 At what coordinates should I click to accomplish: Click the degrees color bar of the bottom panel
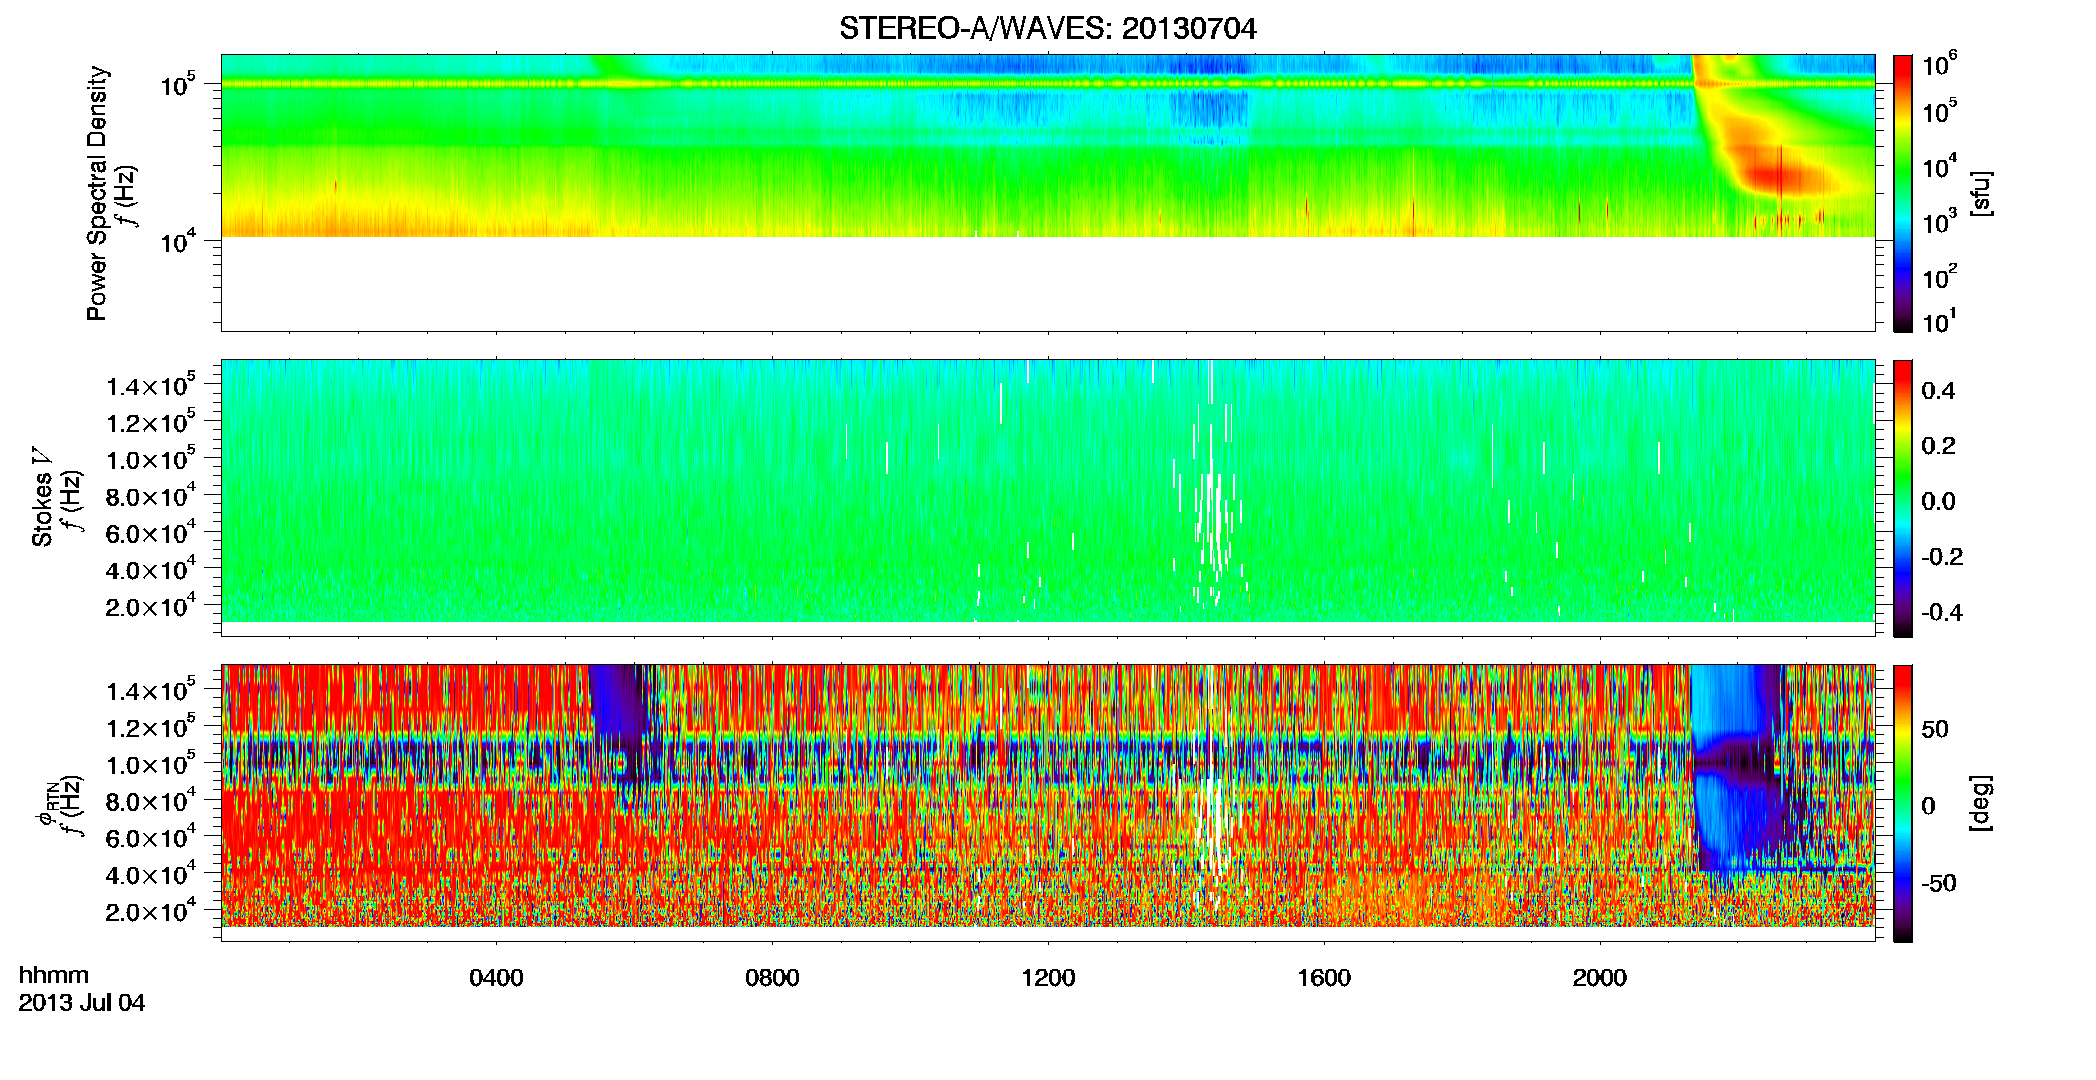1903,803
